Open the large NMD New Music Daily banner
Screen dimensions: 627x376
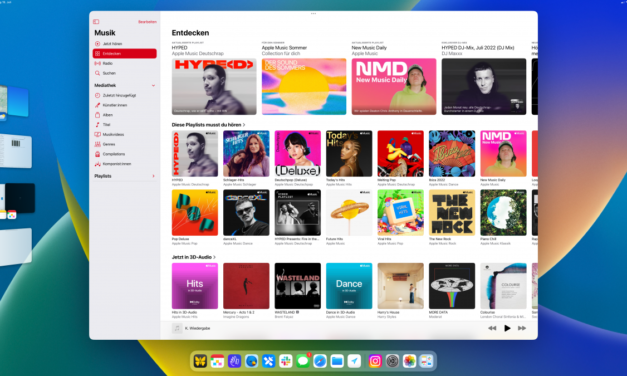click(394, 86)
